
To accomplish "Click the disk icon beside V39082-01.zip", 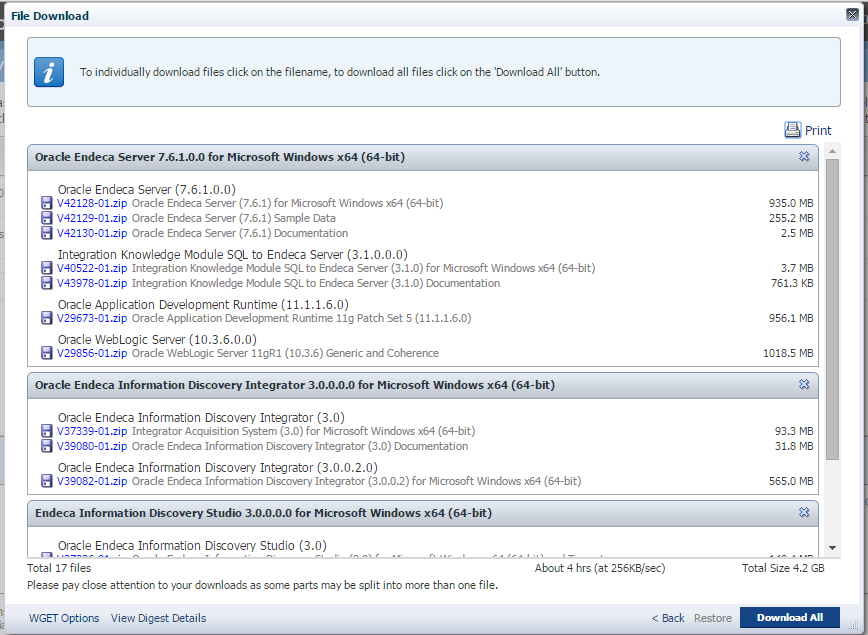I will [46, 481].
